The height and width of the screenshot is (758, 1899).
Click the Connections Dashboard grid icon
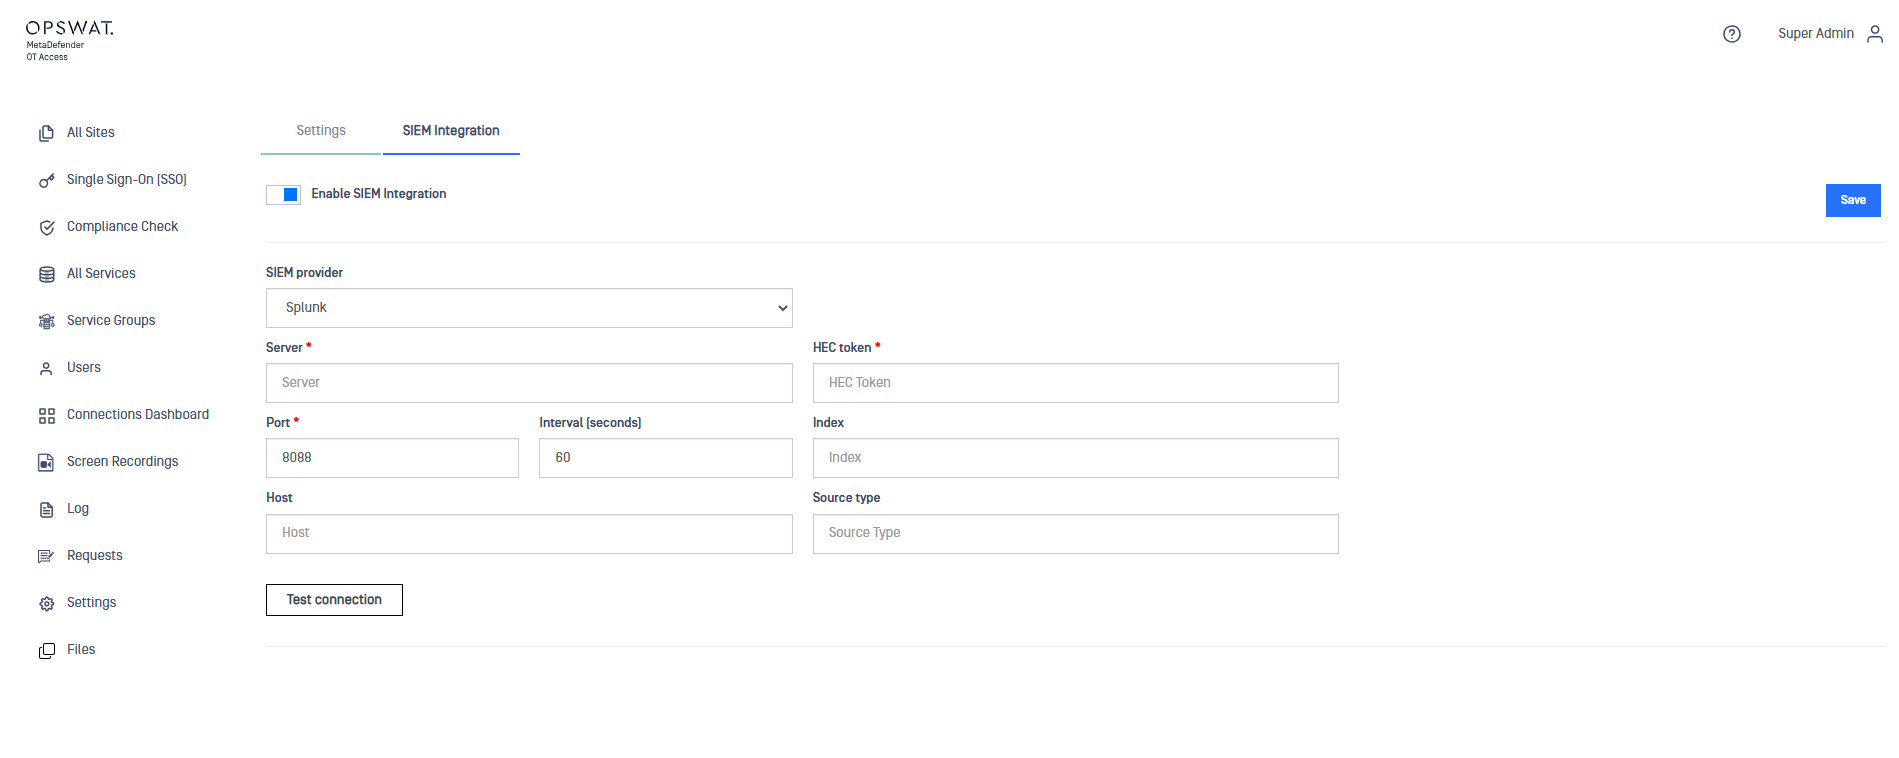46,415
